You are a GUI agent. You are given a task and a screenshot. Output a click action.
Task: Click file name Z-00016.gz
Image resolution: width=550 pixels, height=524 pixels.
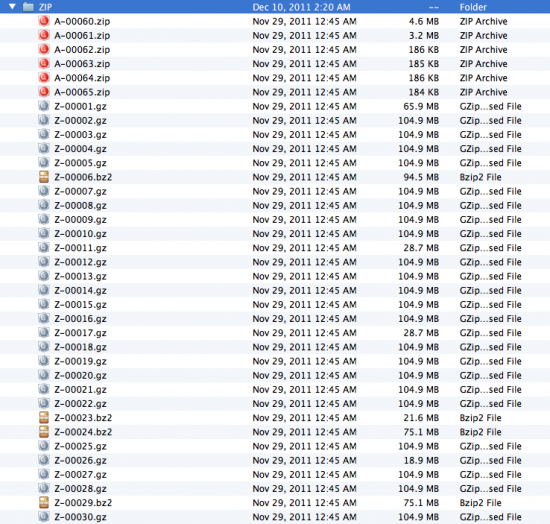(x=80, y=319)
